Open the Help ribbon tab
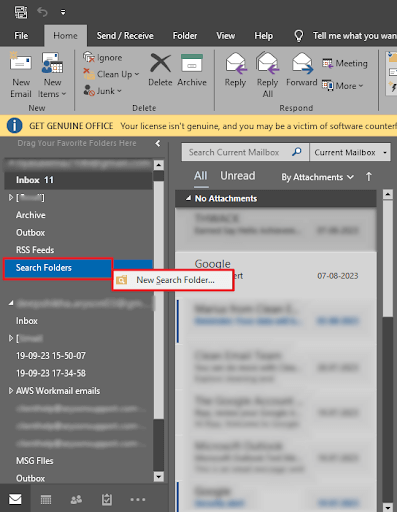The height and width of the screenshot is (512, 397). coord(264,36)
